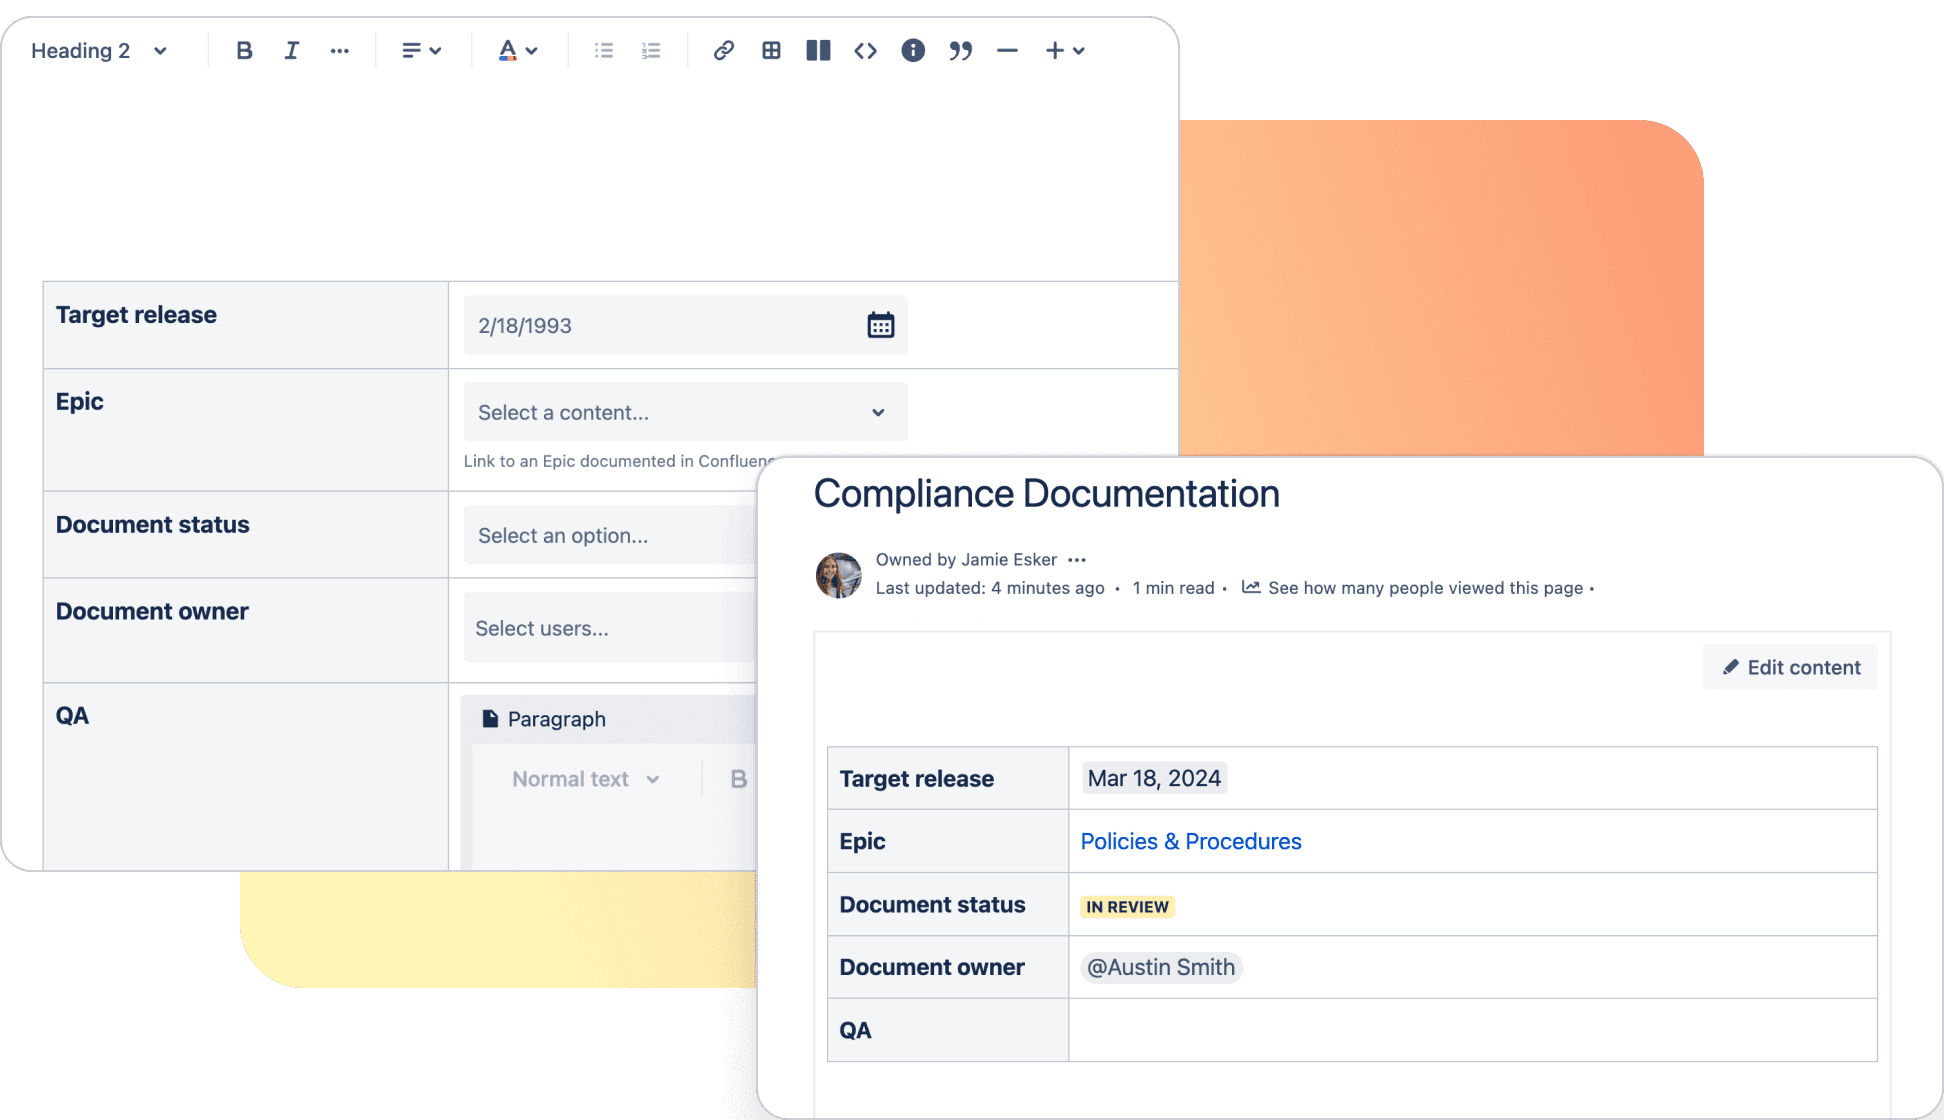
Task: Expand the Normal text style selector
Action: (585, 779)
